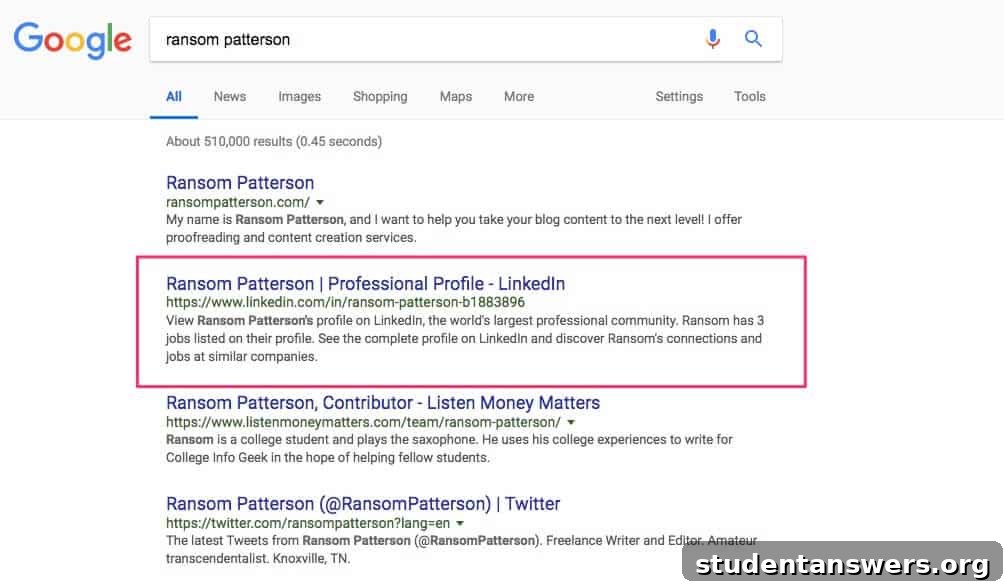Open Ransom Patterson Professional Profile LinkedIn result

pos(366,284)
